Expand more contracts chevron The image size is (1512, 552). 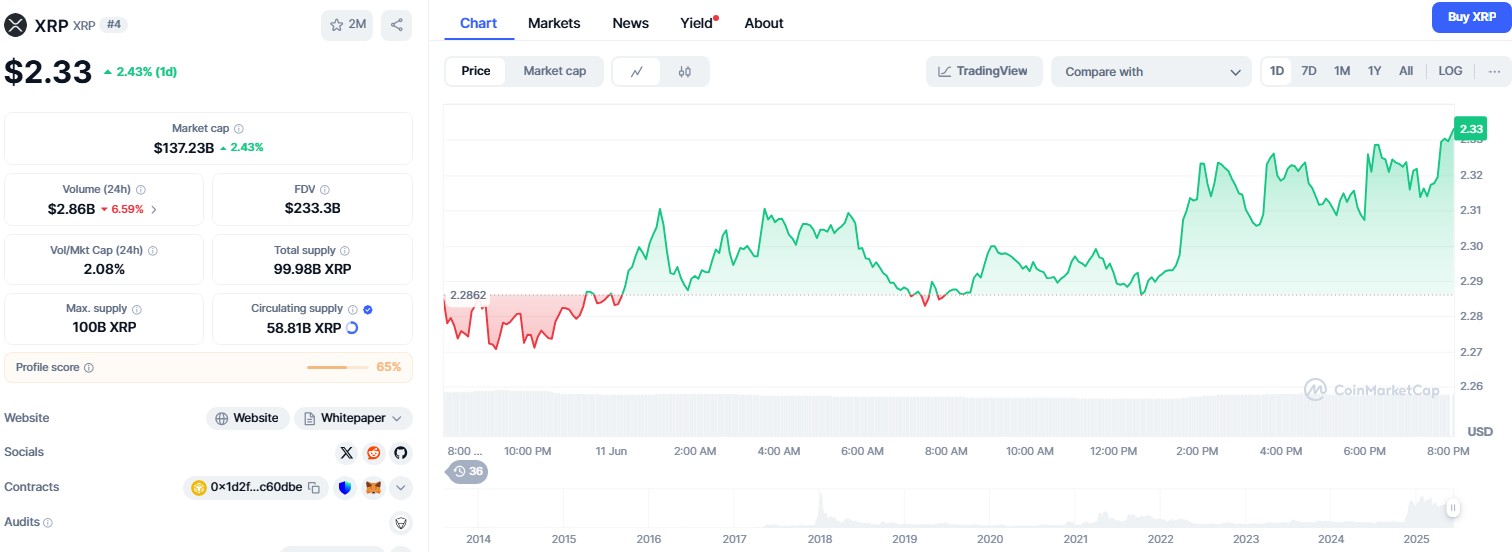pos(400,488)
